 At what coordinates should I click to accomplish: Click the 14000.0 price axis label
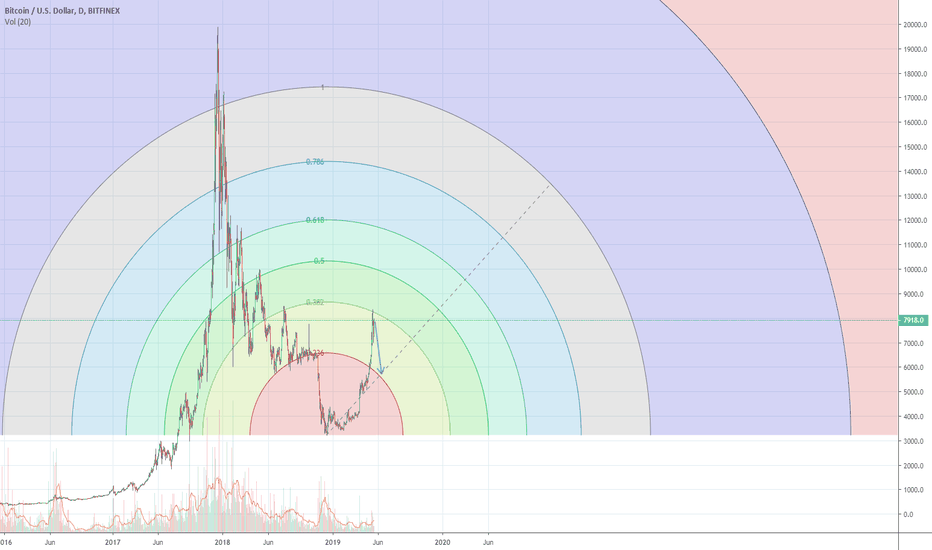[915, 172]
